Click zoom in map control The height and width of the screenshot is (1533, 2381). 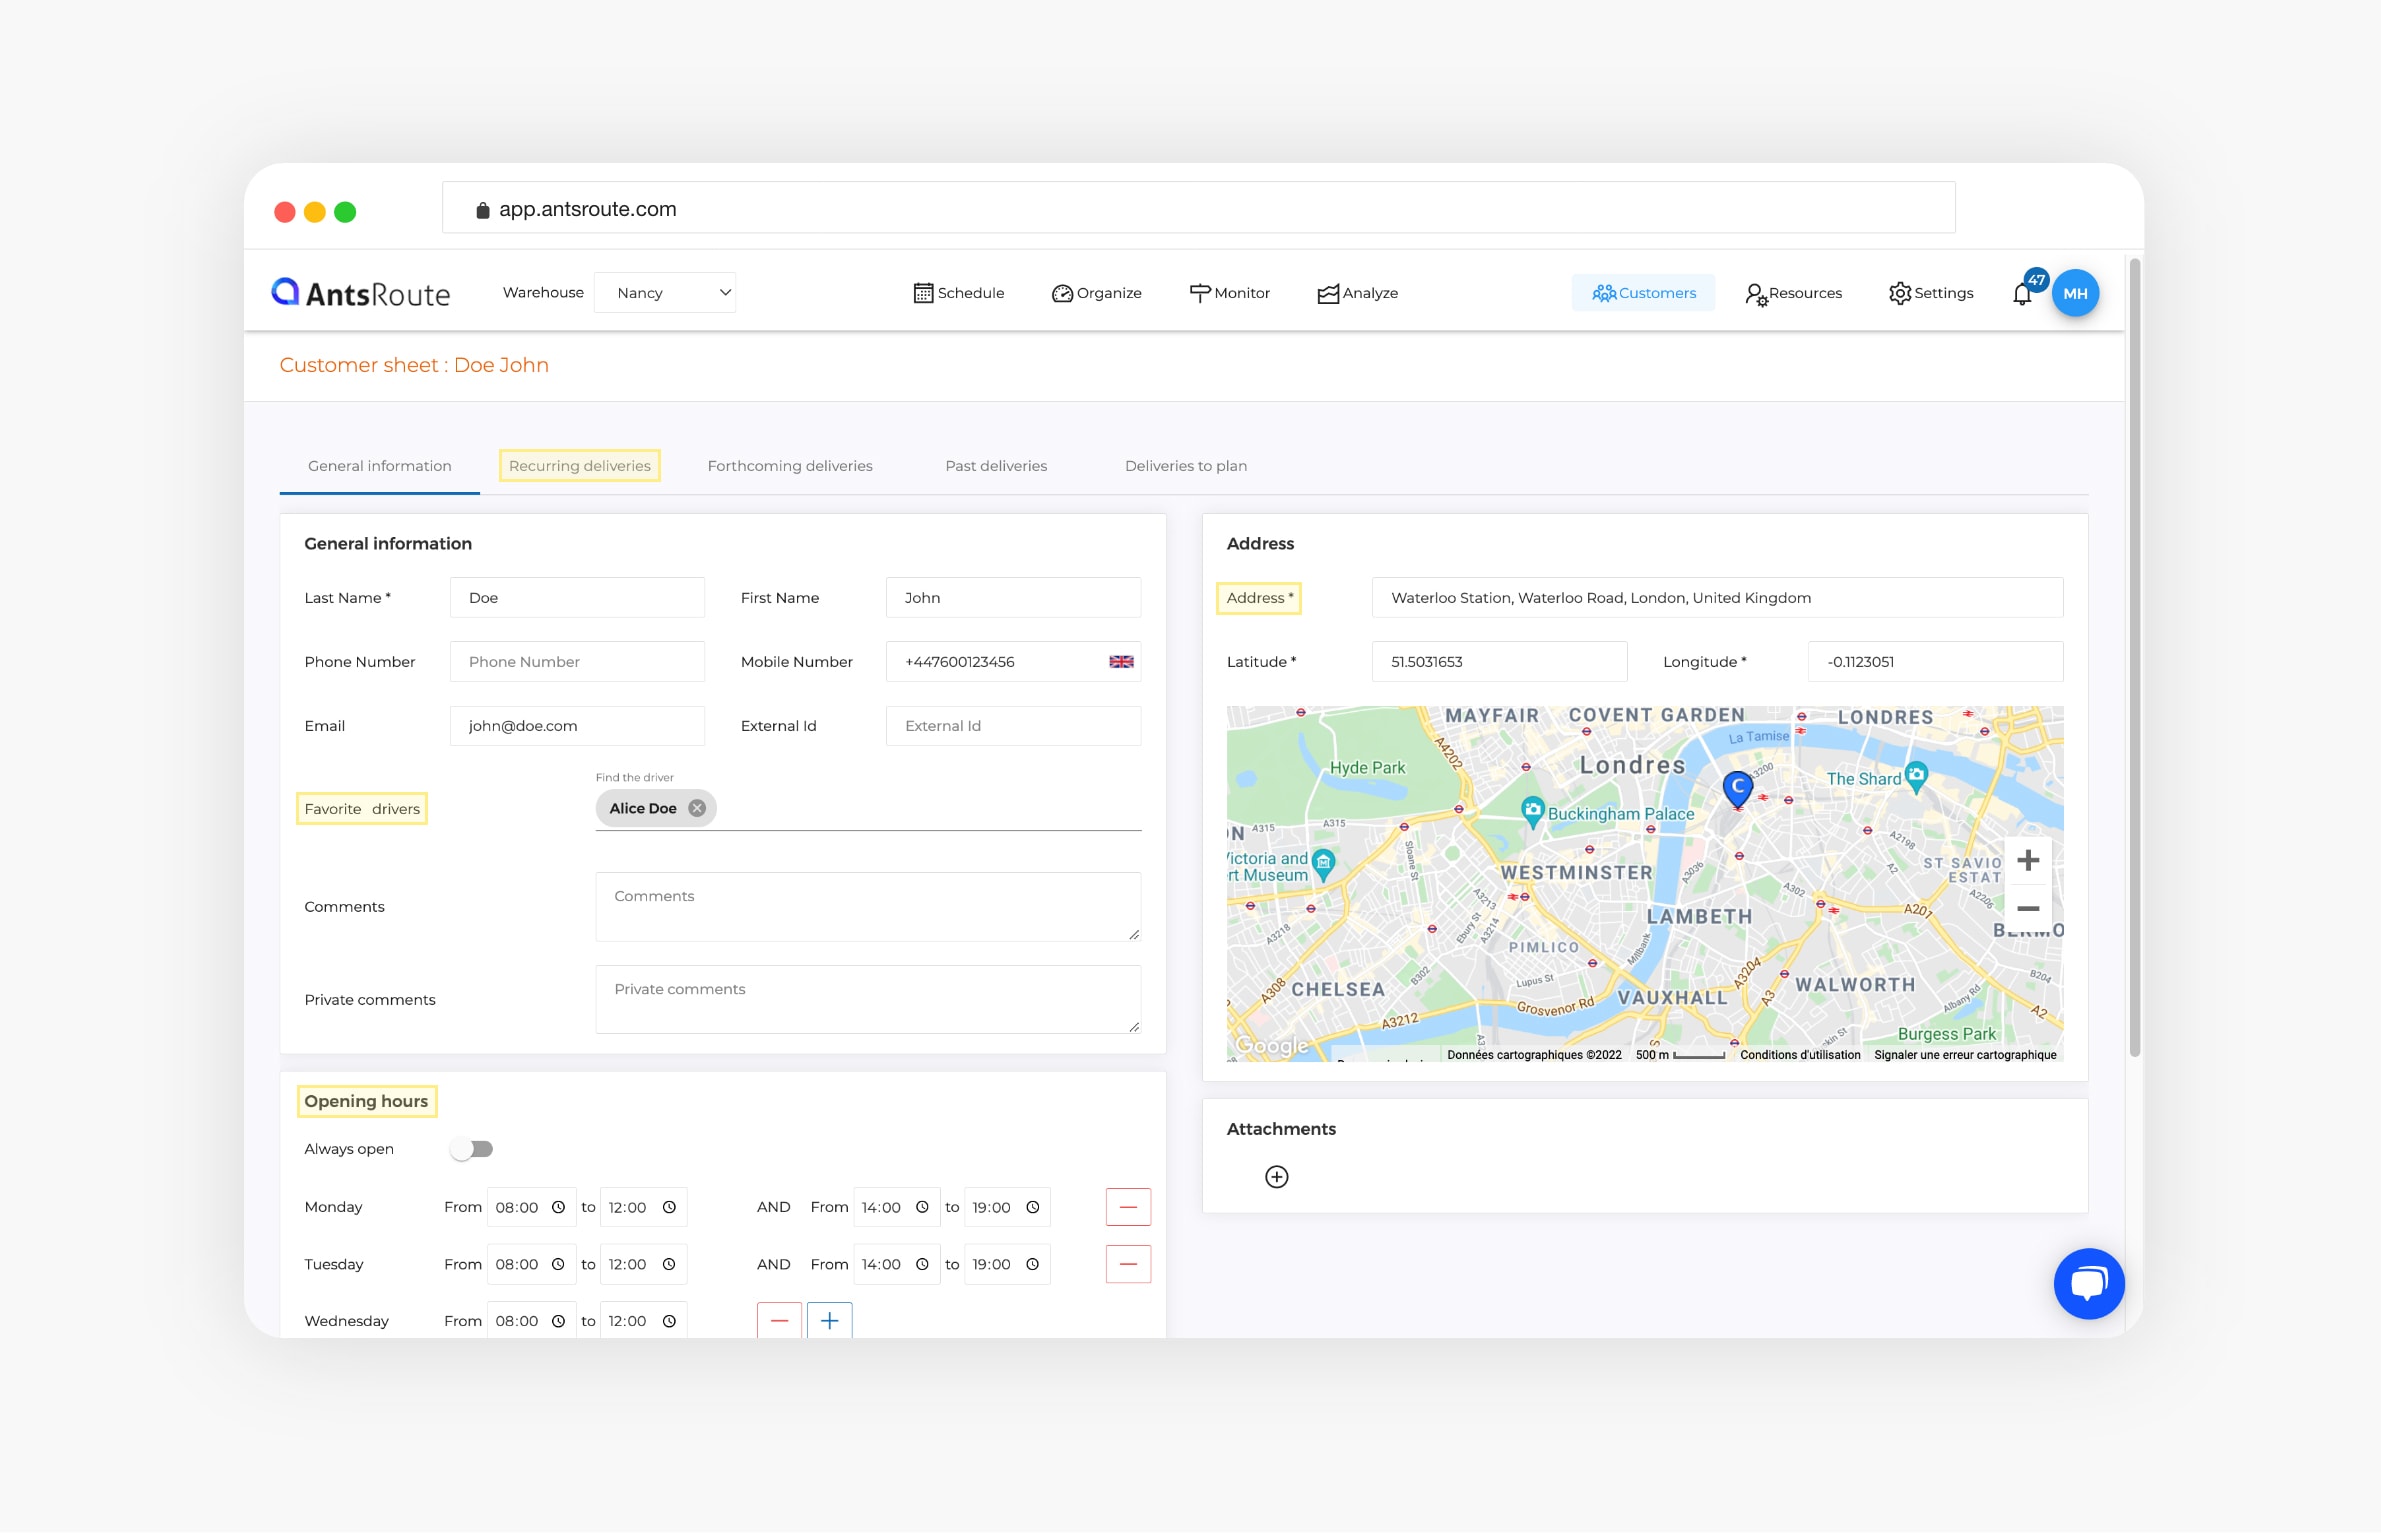2025,858
